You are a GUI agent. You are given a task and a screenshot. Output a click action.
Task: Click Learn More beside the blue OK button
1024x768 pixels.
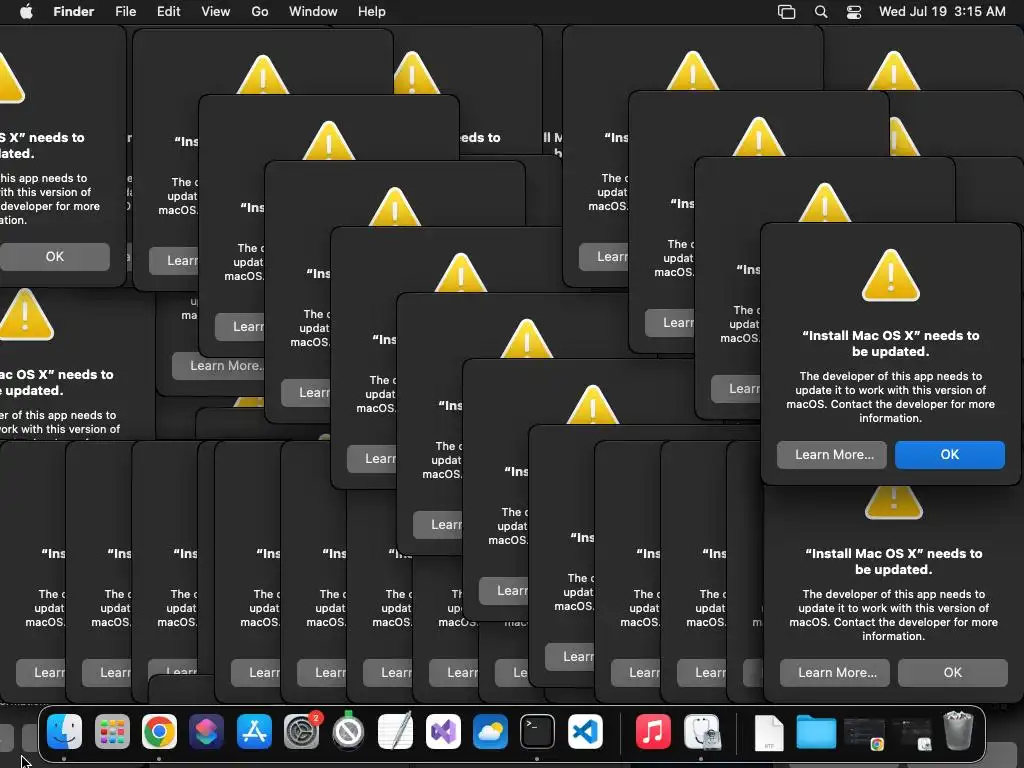(832, 455)
